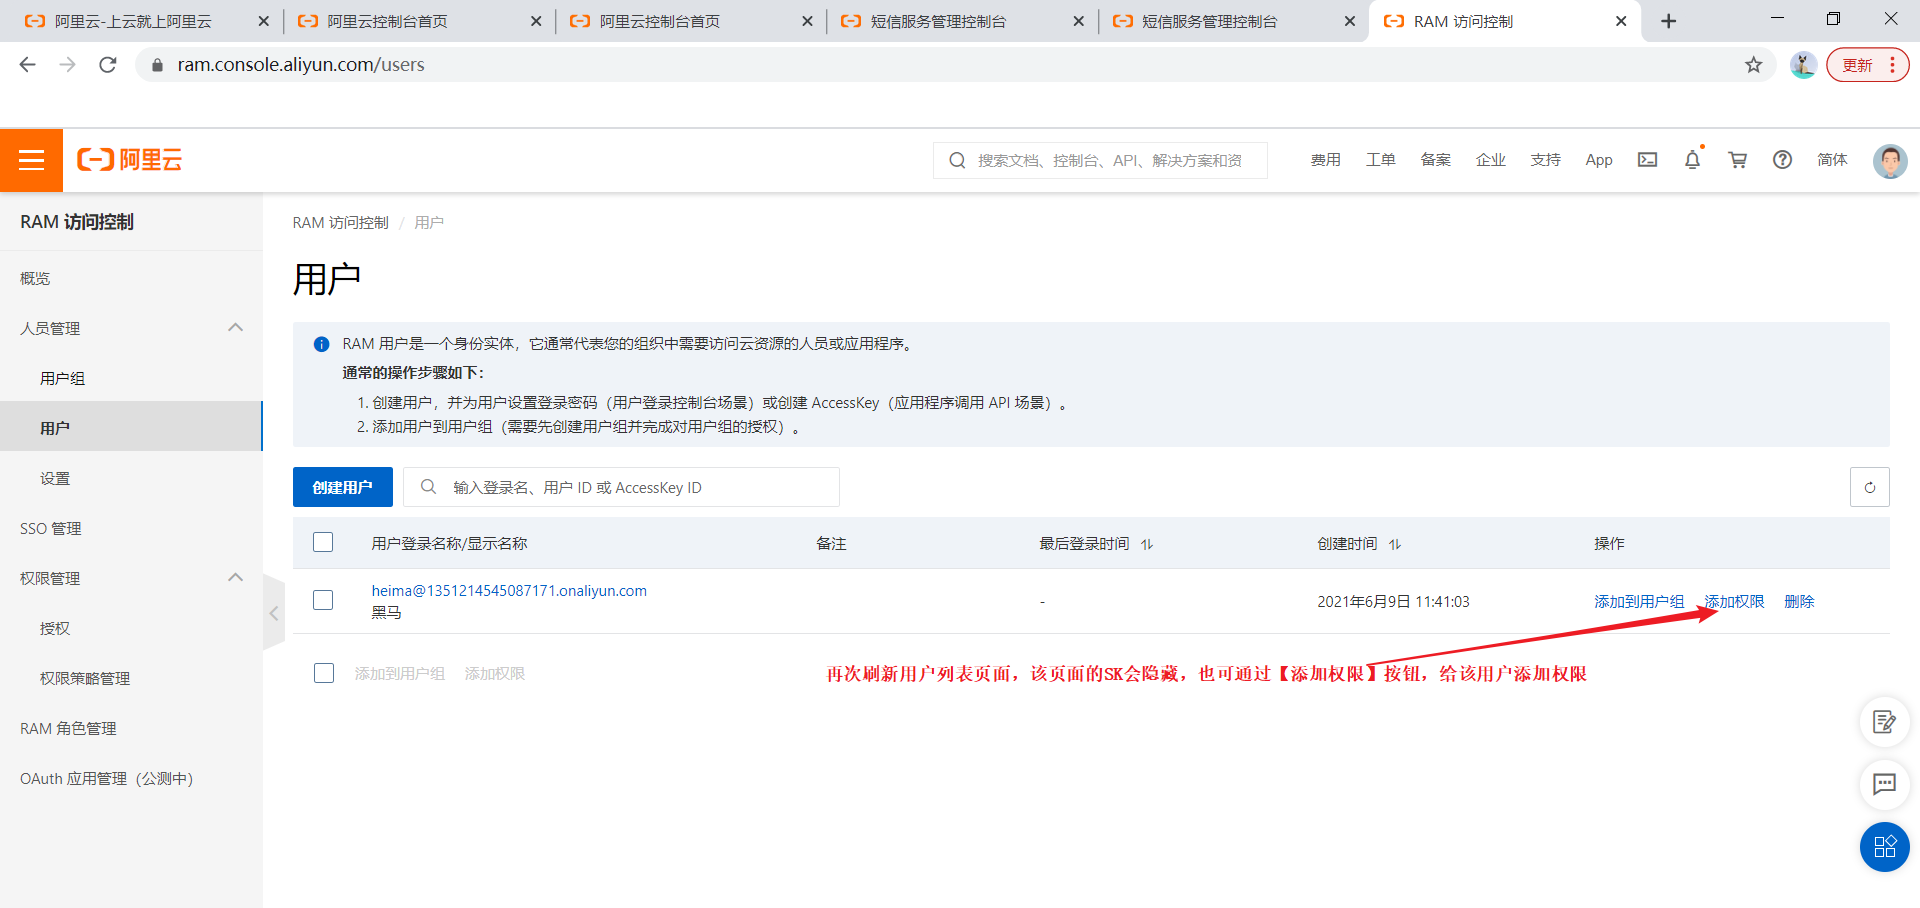Image resolution: width=1920 pixels, height=908 pixels.
Task: Open the blue quick-access grid button
Action: (1884, 847)
